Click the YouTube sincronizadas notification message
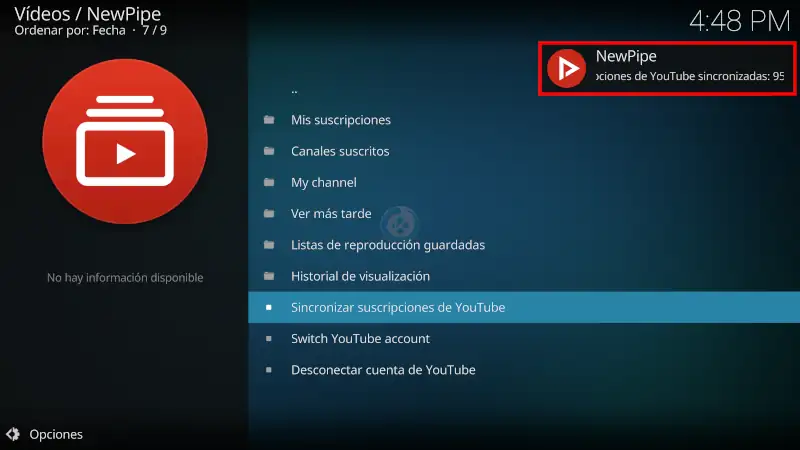Image resolution: width=800 pixels, height=450 pixels. [690, 77]
